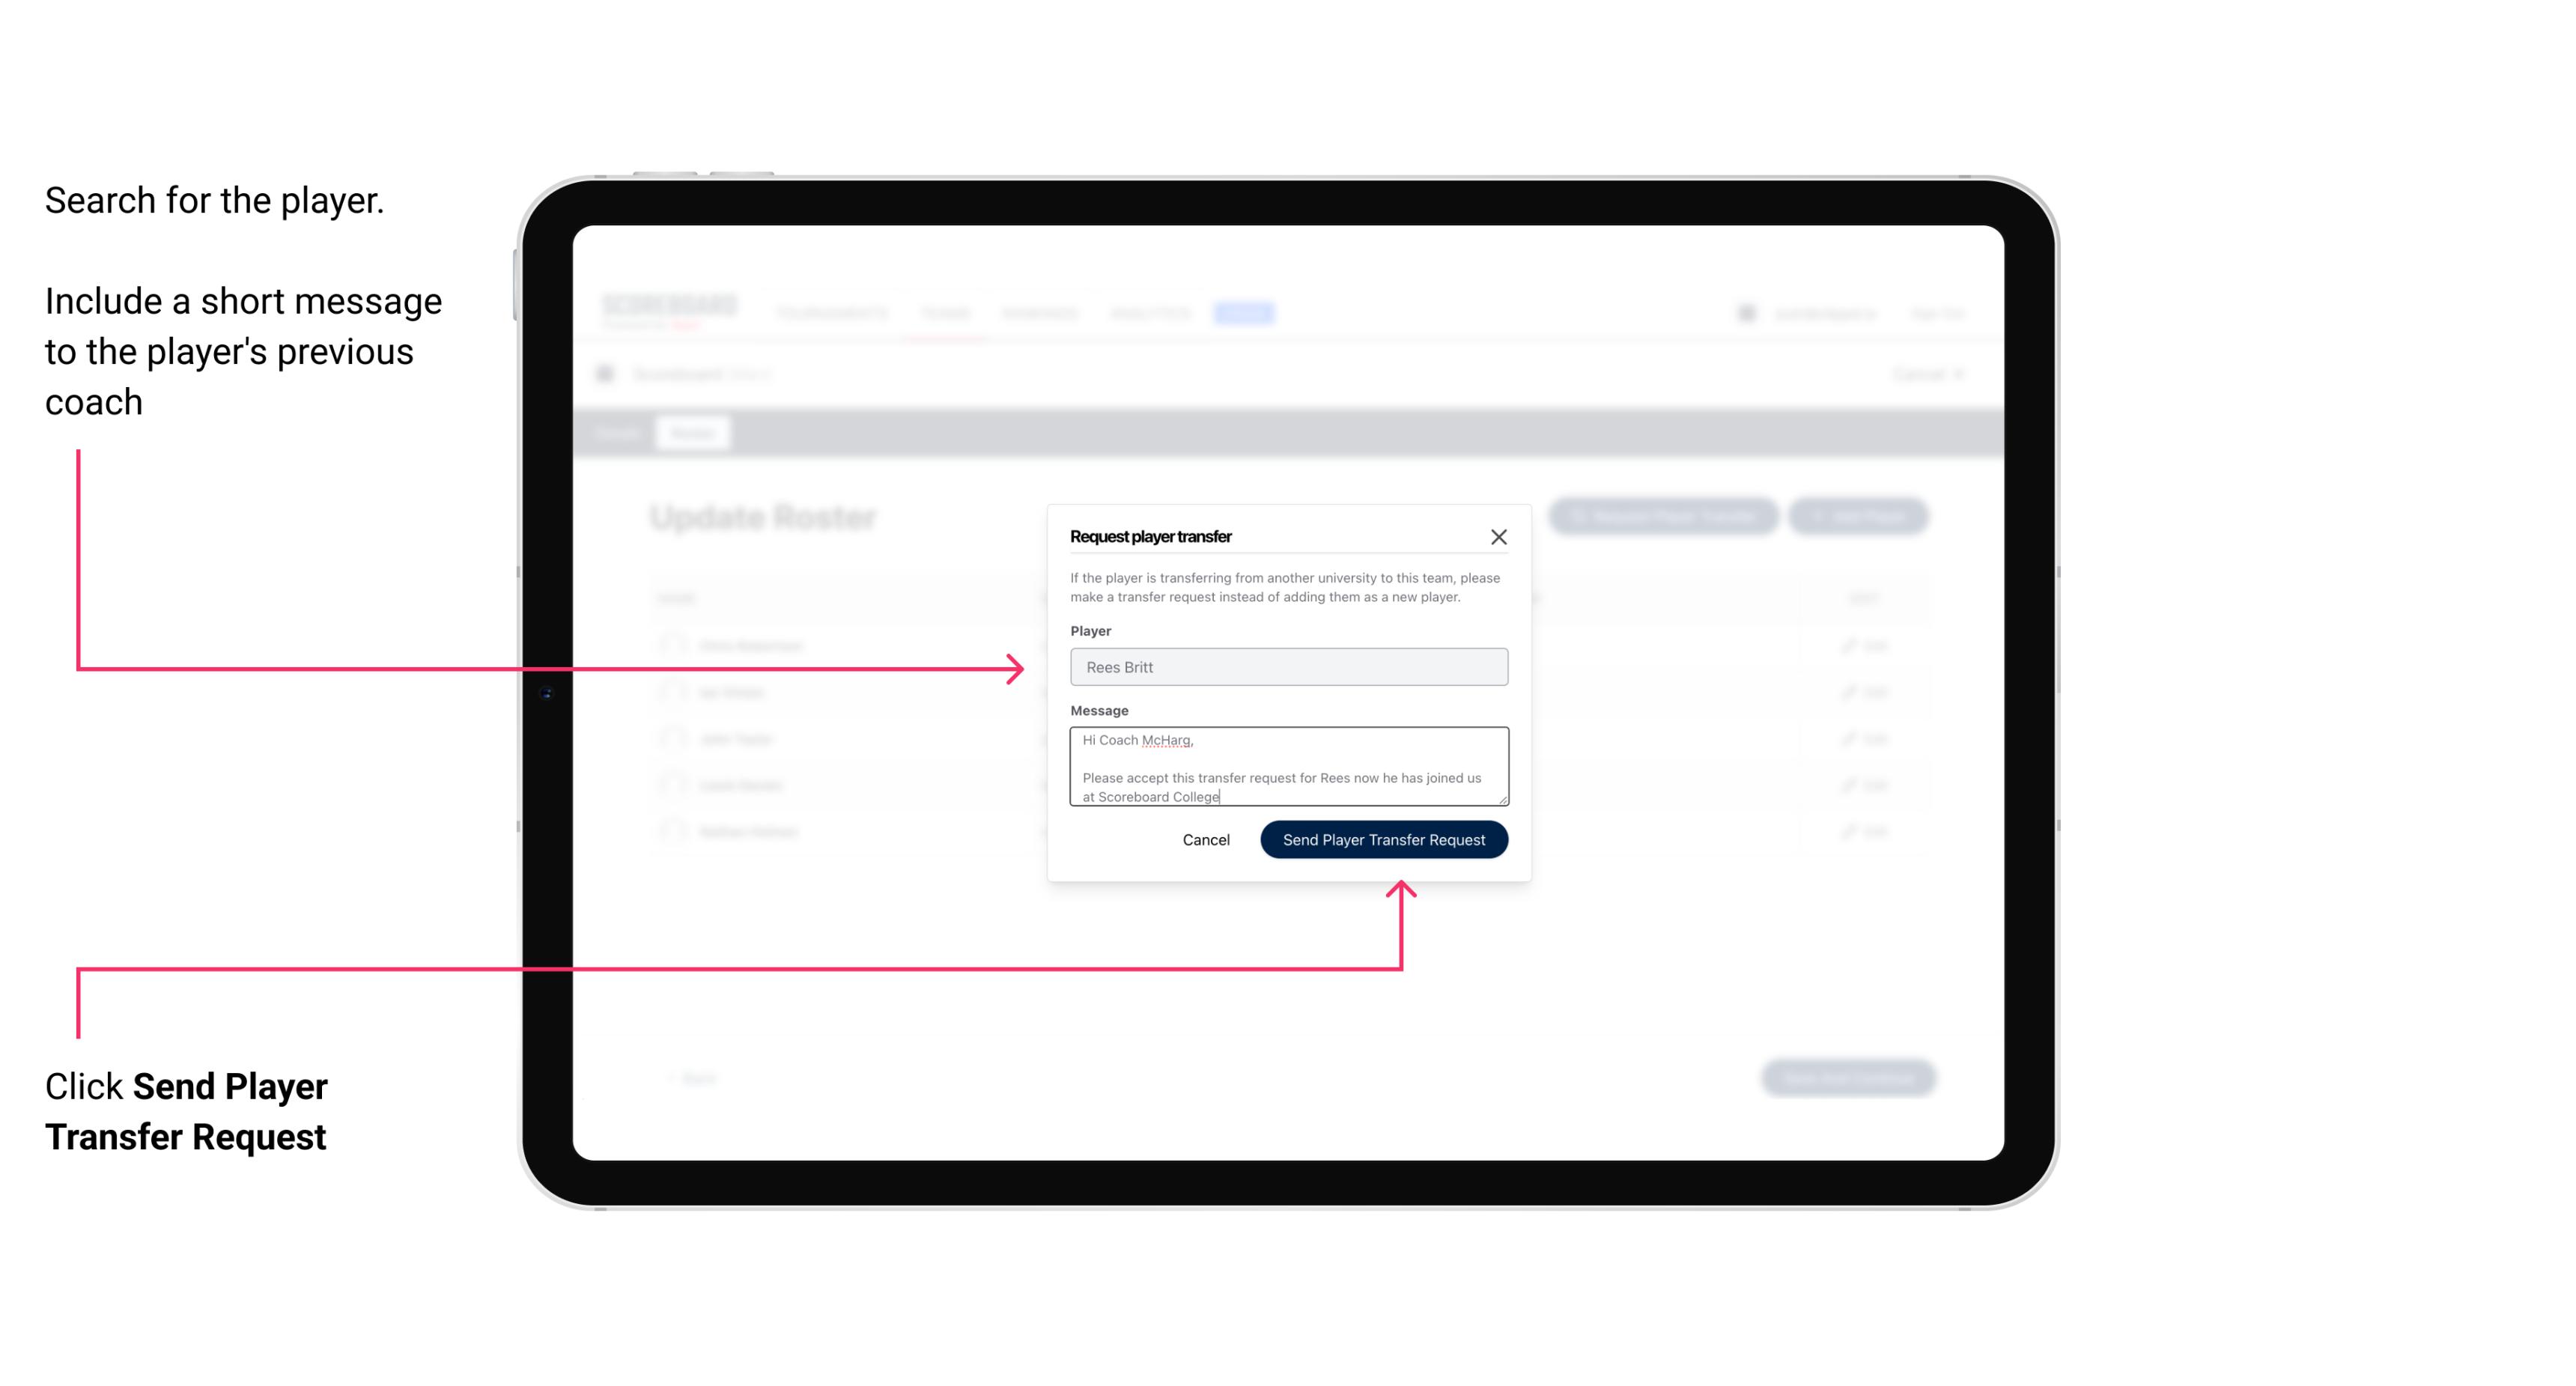Image resolution: width=2576 pixels, height=1386 pixels.
Task: Click the Tournaments tab in navigation bar
Action: pyautogui.click(x=831, y=312)
